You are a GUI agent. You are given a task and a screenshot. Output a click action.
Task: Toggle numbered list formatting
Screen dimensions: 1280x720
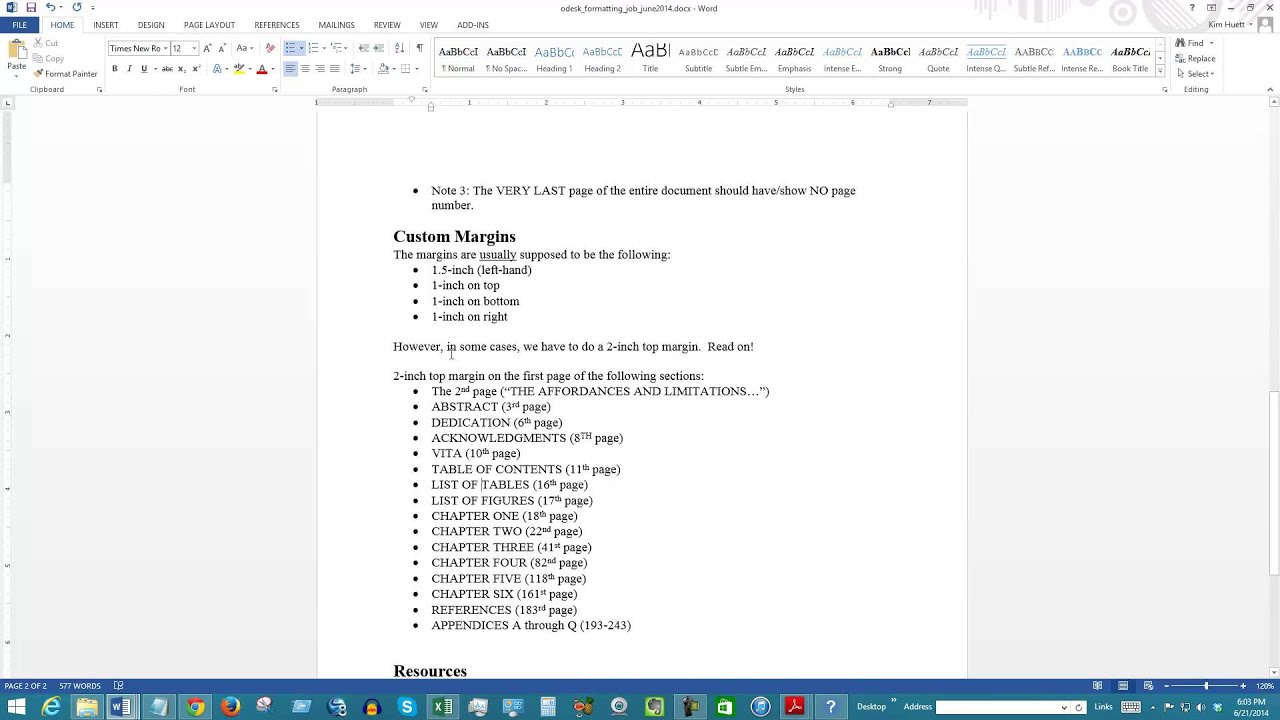[x=313, y=48]
